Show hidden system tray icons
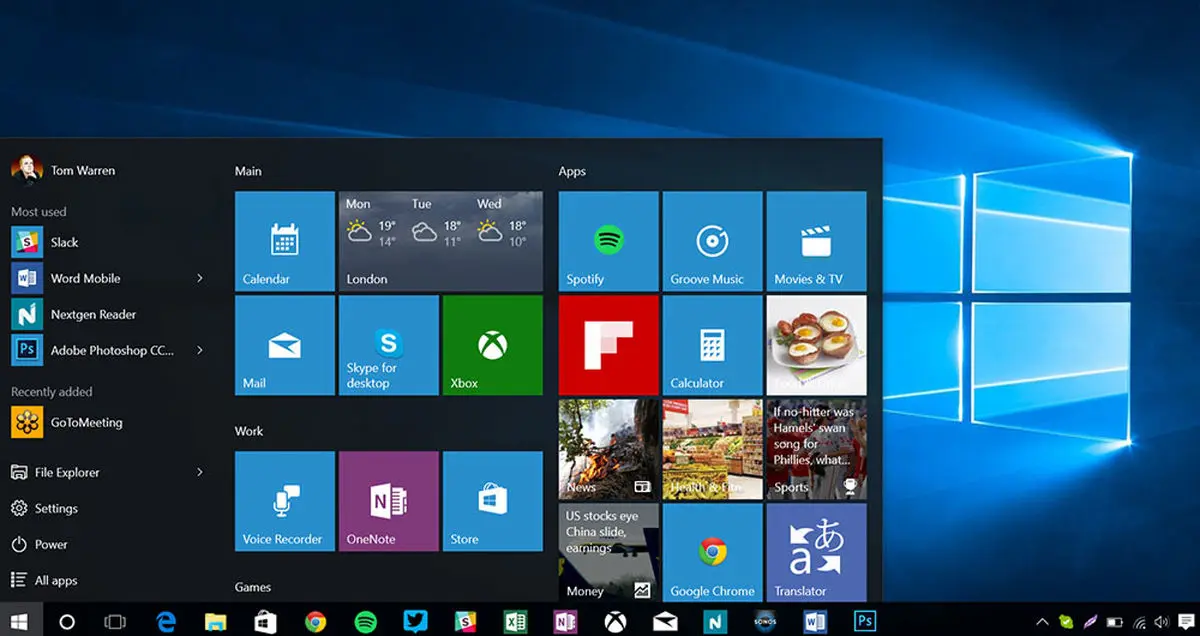The height and width of the screenshot is (636, 1200). [x=1043, y=622]
